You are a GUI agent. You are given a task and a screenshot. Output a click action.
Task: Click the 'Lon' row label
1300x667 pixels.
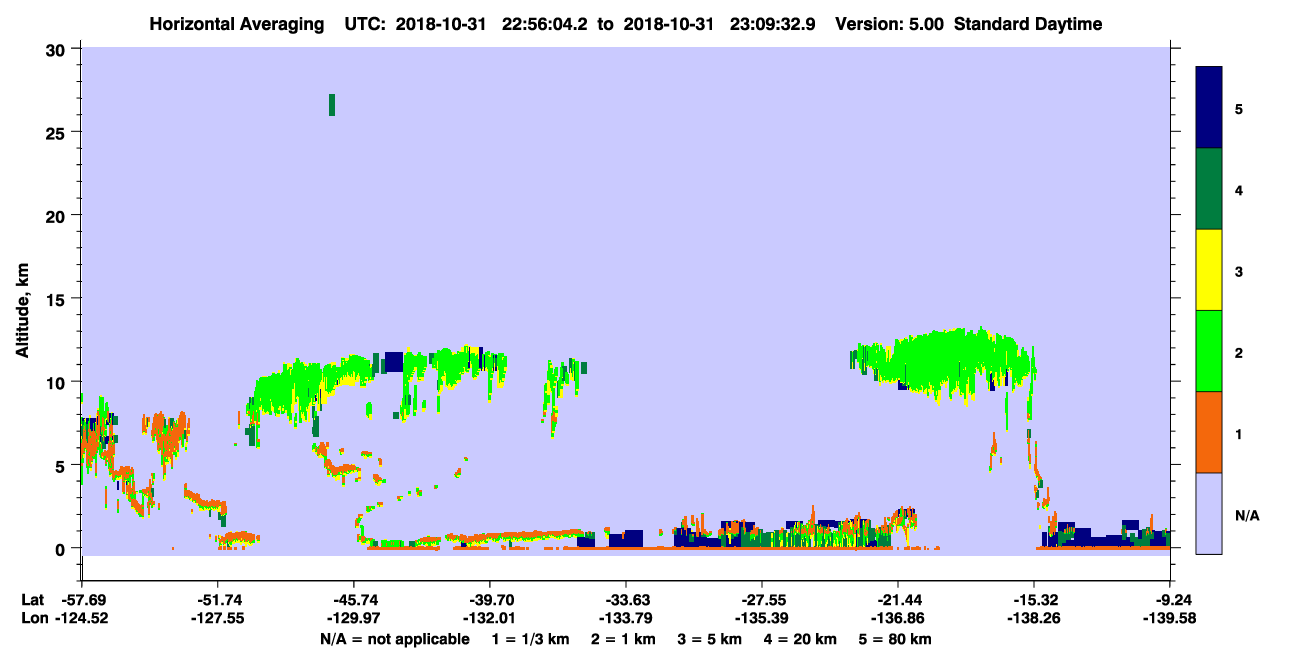tap(34, 618)
